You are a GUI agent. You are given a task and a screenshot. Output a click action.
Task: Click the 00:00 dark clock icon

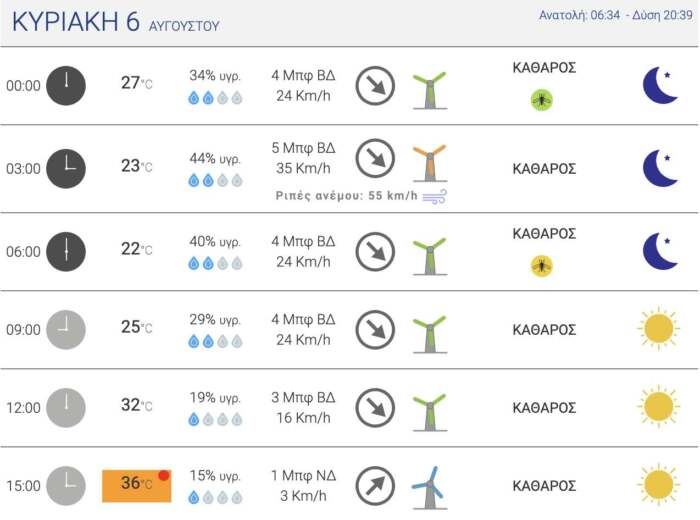66,86
